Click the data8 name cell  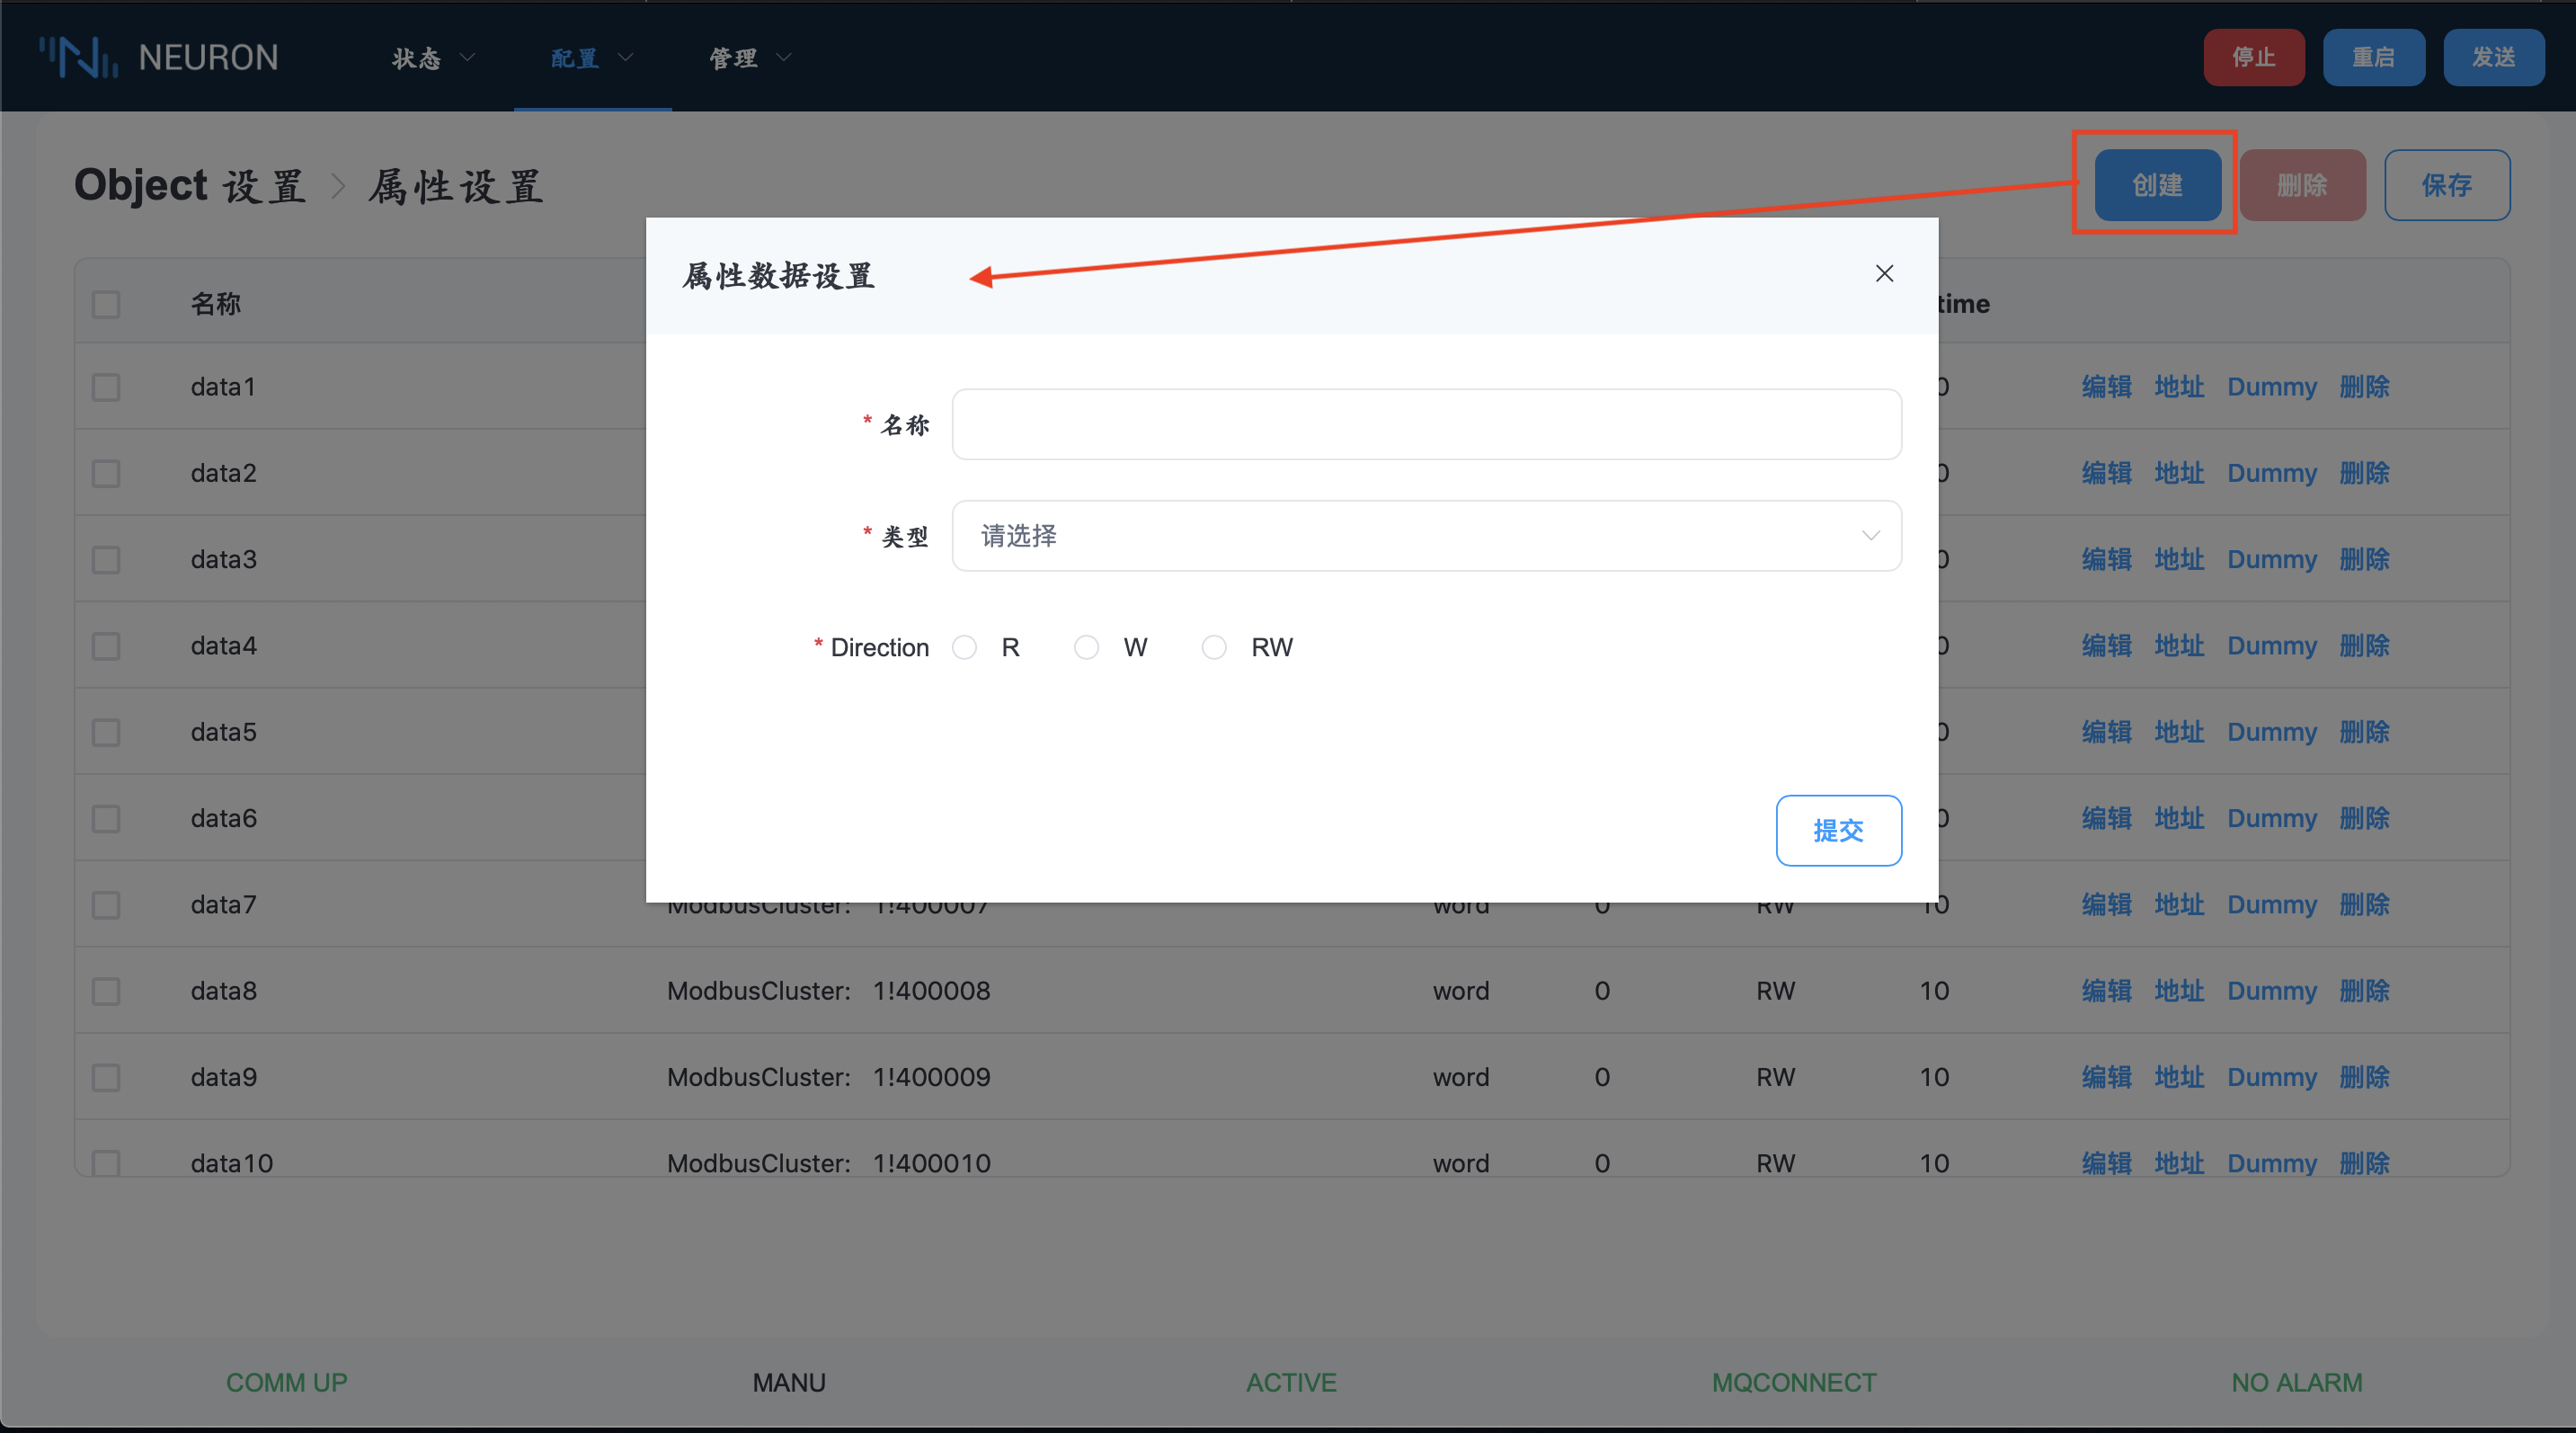coord(224,991)
